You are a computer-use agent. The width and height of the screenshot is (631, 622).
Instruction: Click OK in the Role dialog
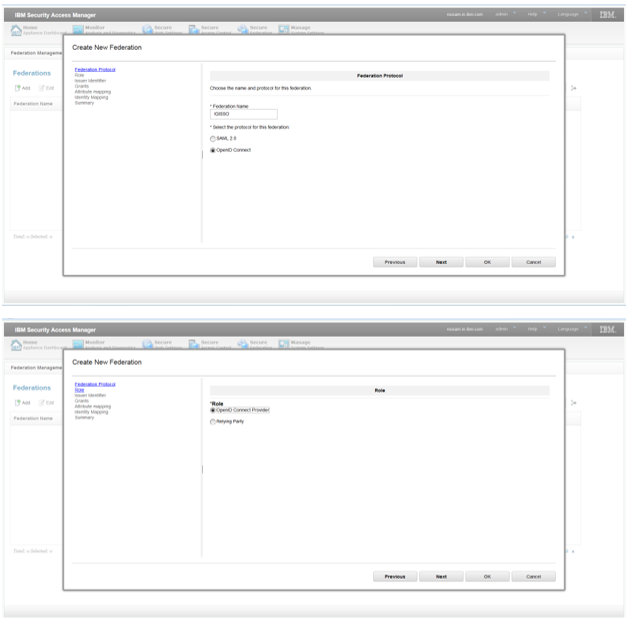(487, 577)
